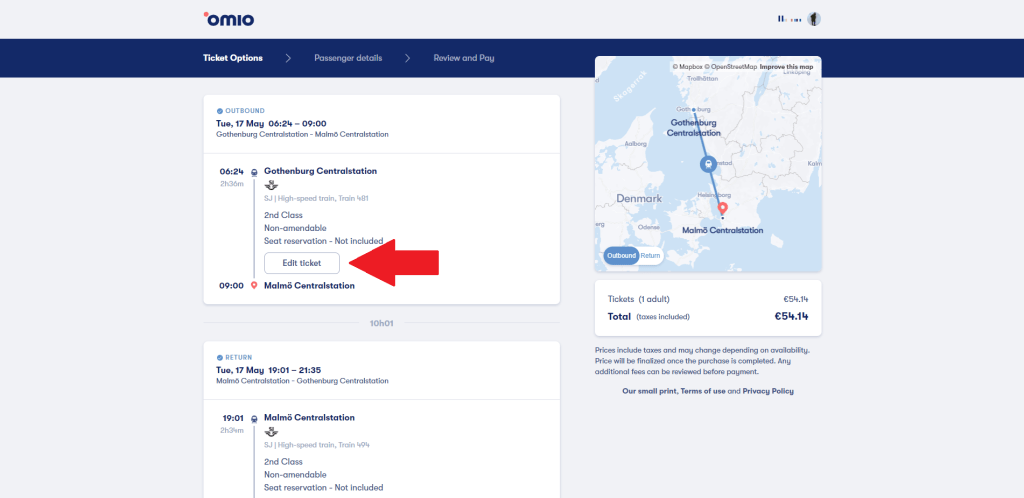Open the user profile avatar
Image resolution: width=1024 pixels, height=498 pixels.
tap(814, 19)
